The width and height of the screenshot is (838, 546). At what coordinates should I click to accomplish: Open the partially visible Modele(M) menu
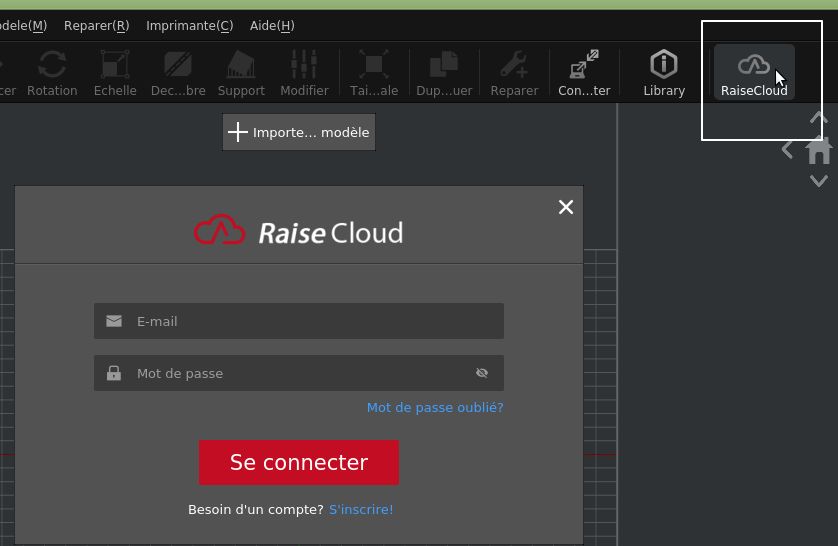(x=23, y=26)
